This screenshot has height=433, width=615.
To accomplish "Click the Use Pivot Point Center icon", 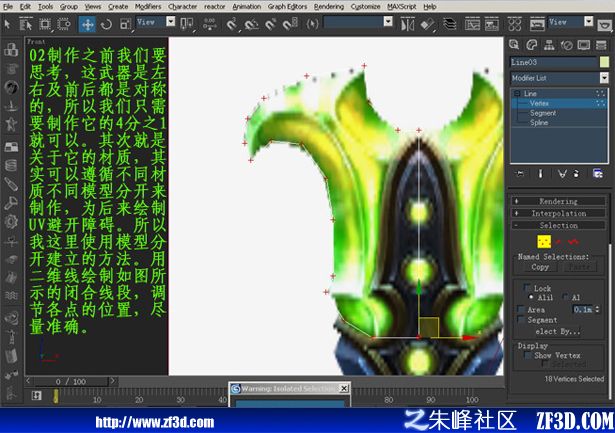I will pos(187,24).
